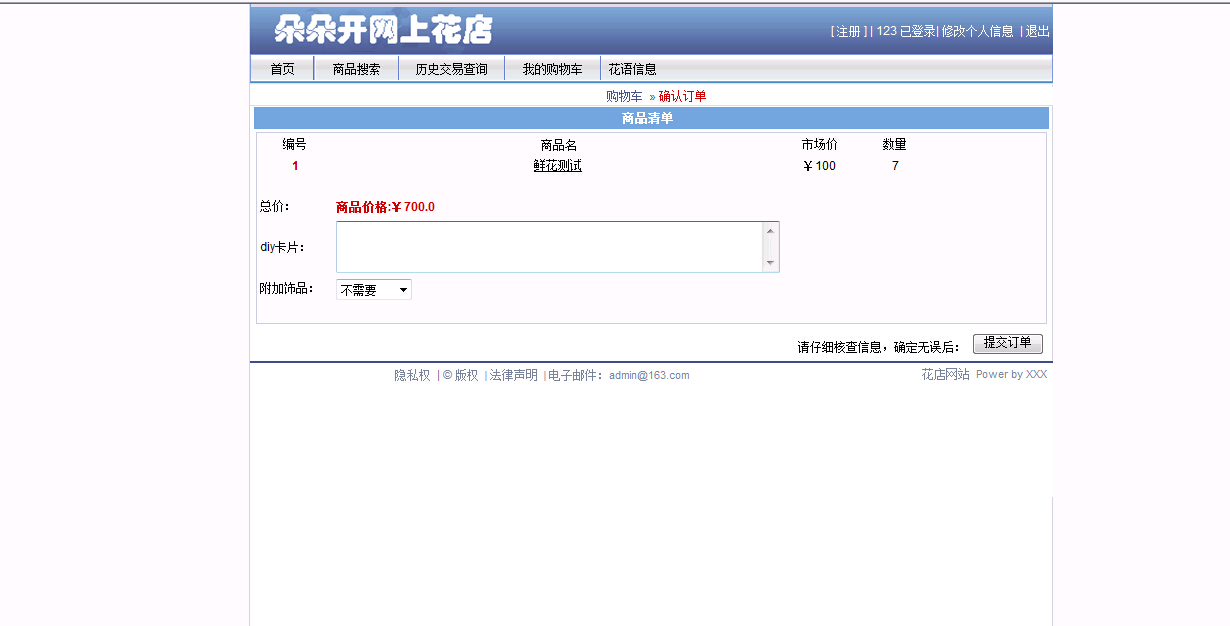
Task: Click the textarea scrollbar up arrow
Action: coord(770,231)
